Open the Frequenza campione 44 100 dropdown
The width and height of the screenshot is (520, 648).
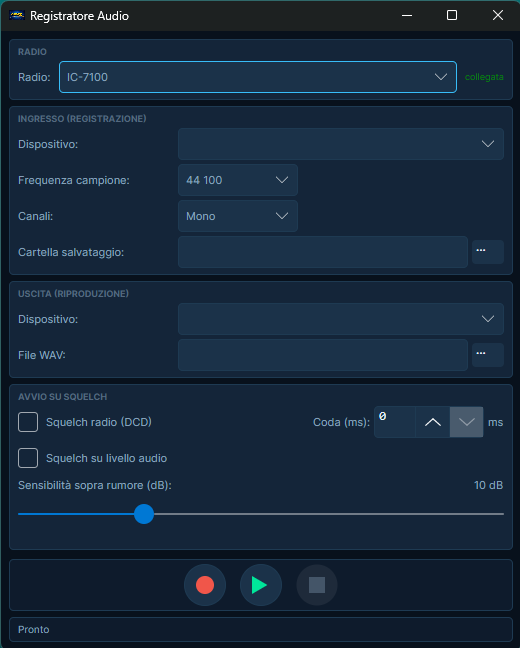coord(238,180)
